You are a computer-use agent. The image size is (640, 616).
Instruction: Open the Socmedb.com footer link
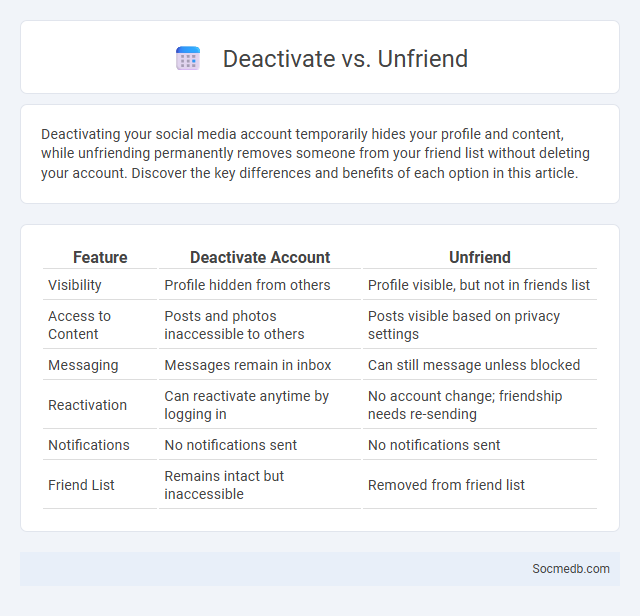click(571, 569)
